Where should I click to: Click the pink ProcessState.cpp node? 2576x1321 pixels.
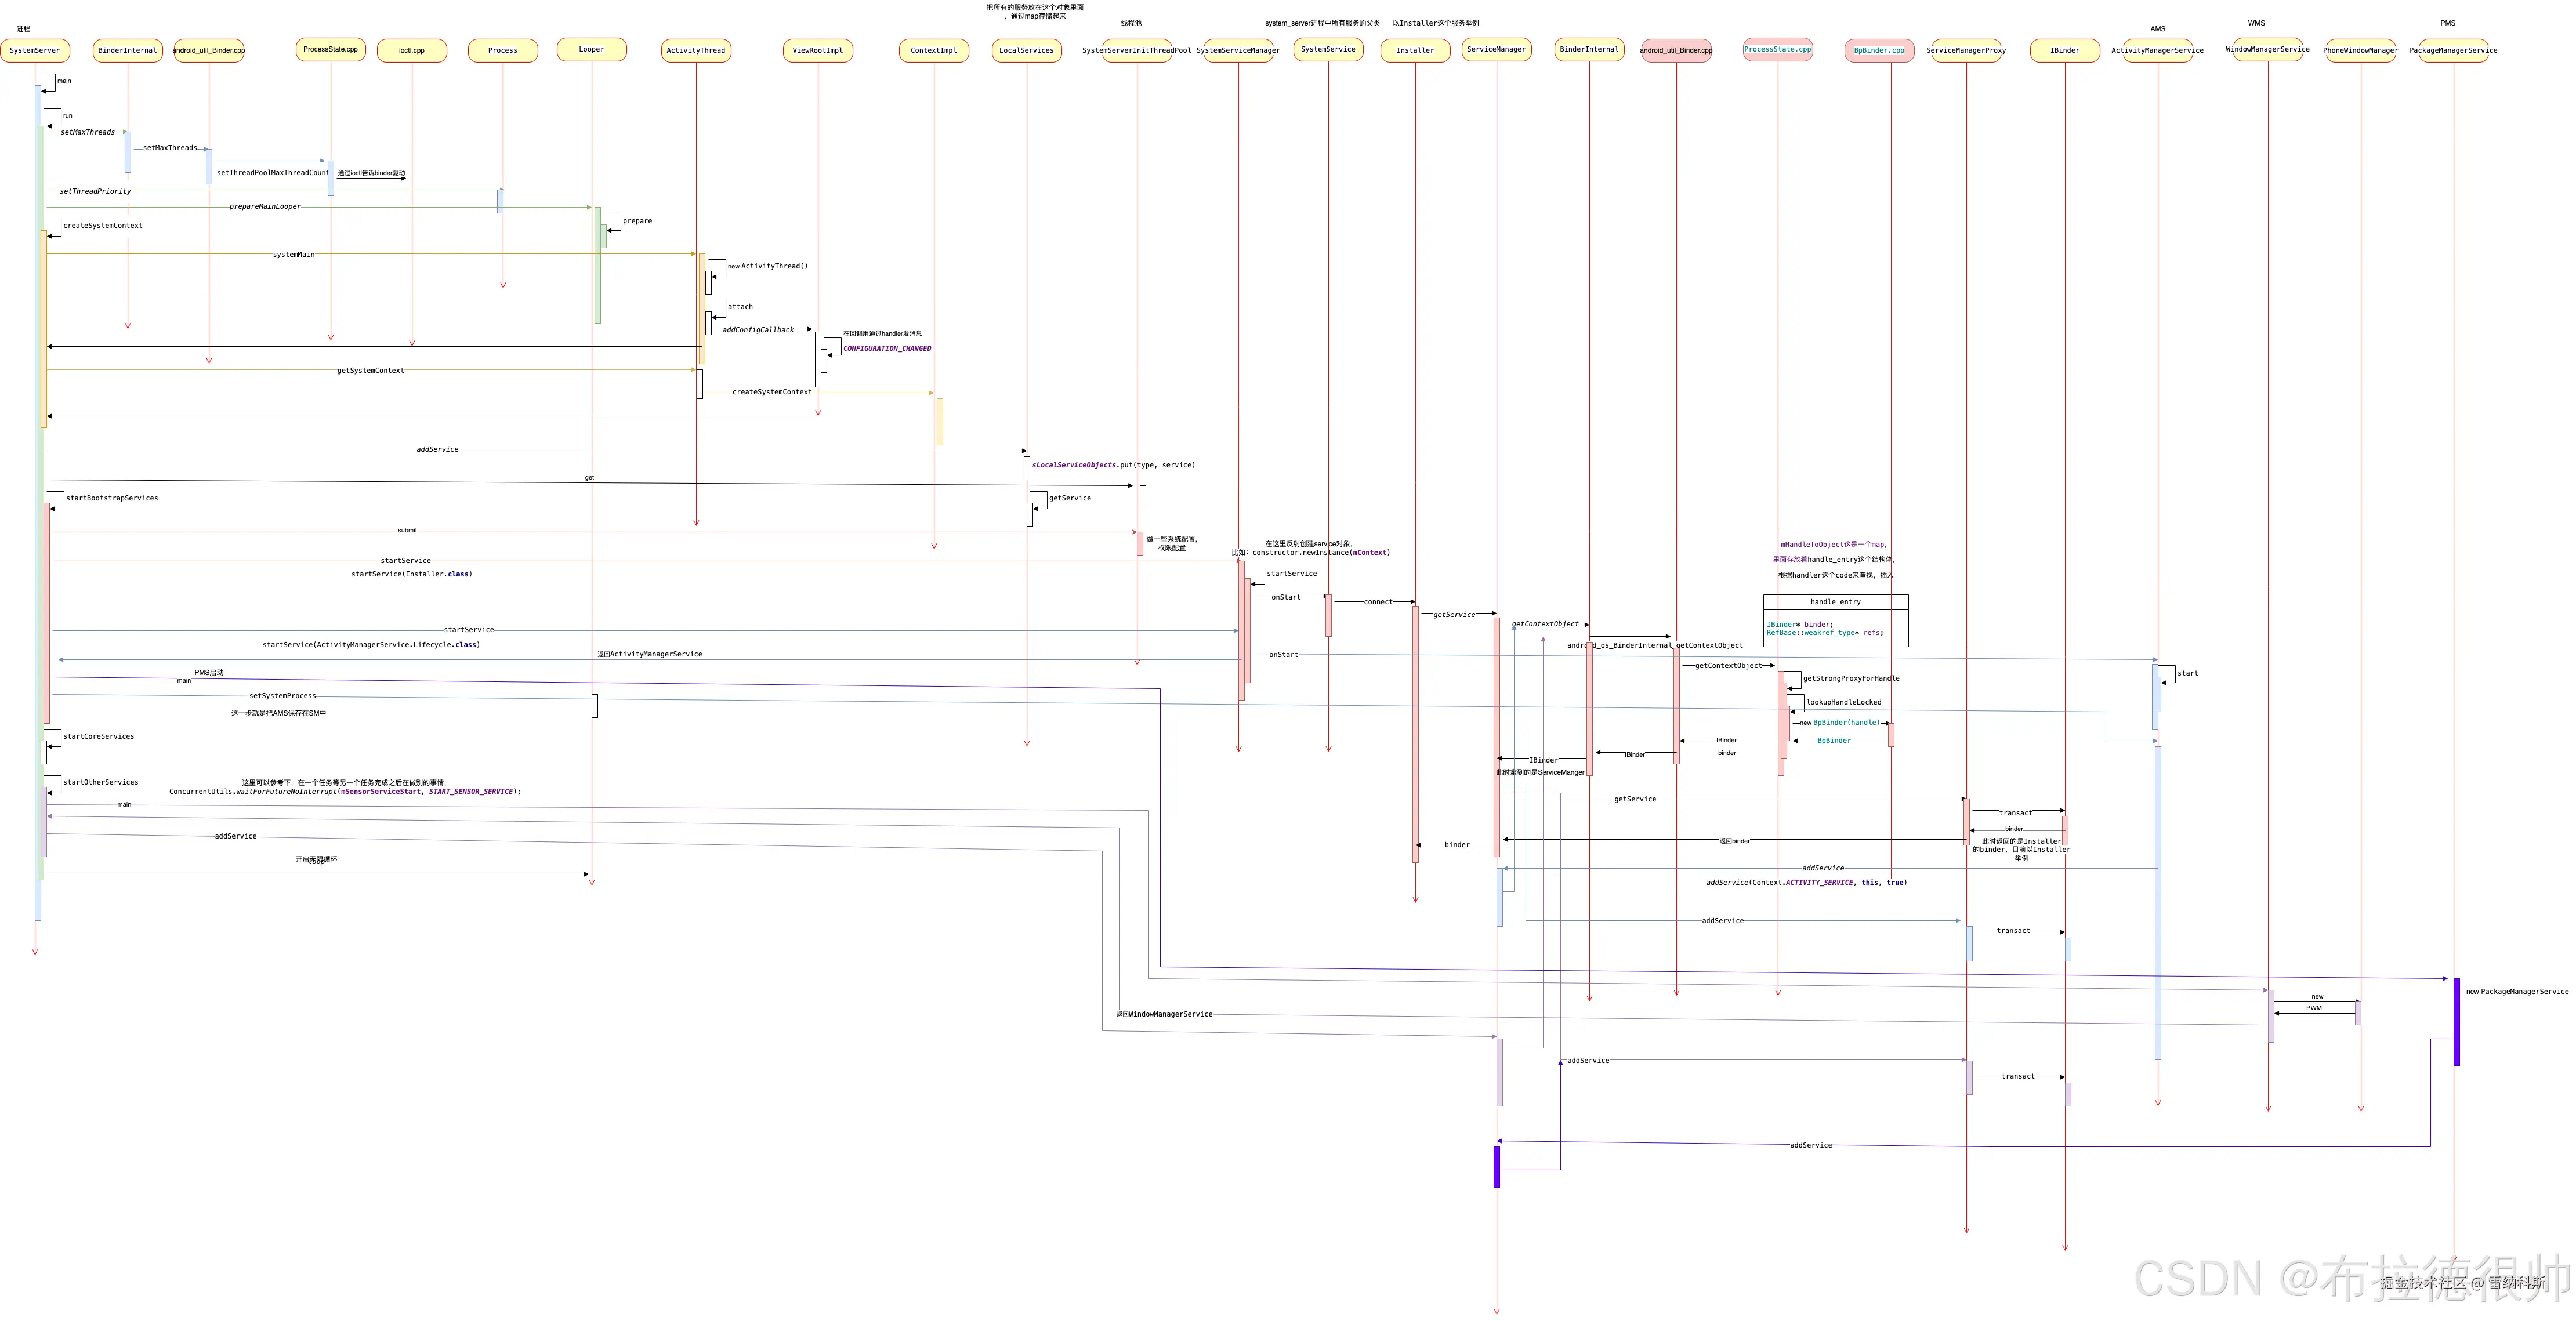pos(1777,49)
